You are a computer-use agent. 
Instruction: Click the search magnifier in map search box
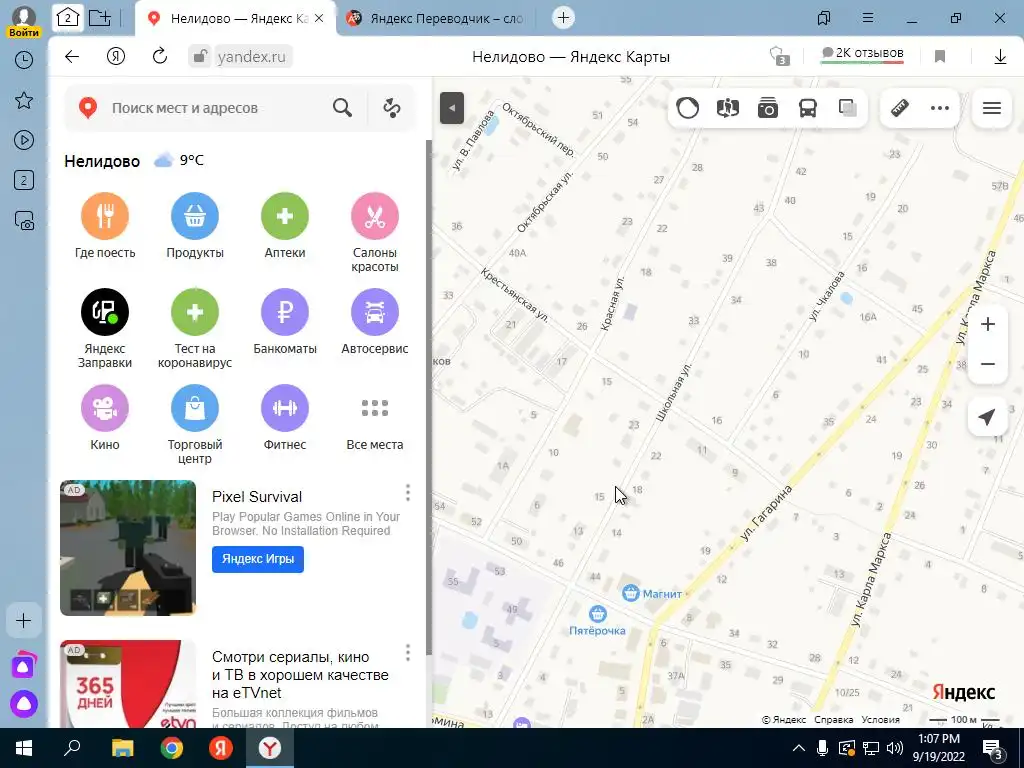(342, 108)
